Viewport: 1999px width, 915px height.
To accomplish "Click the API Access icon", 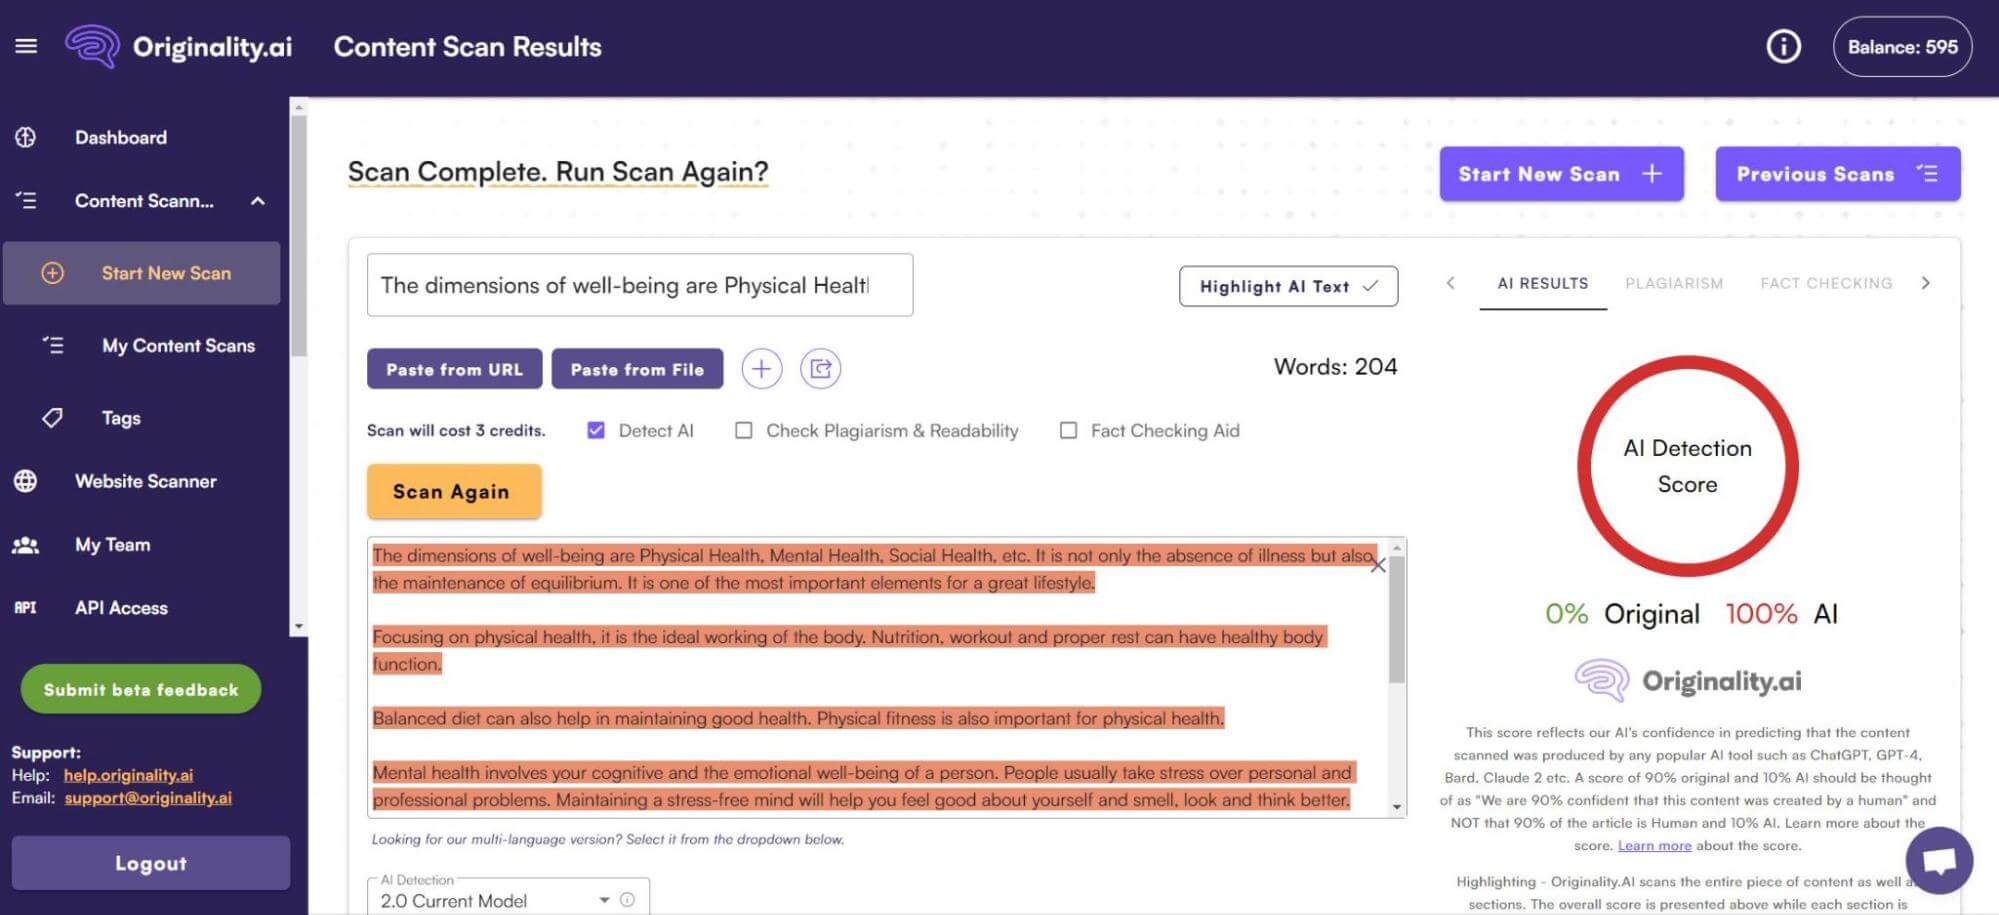I will (26, 608).
